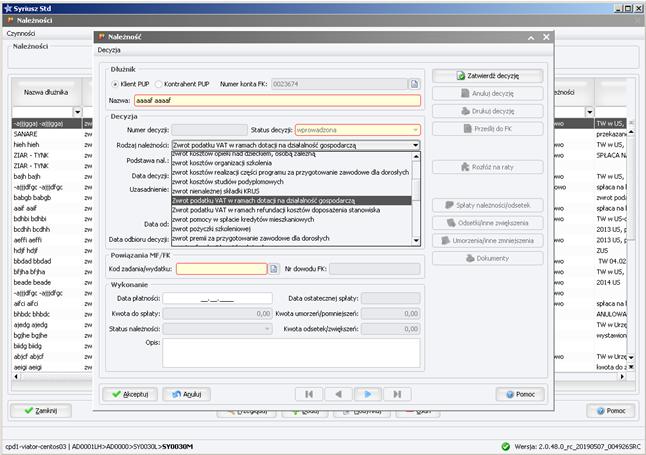Click into the Kod zadania/wydatku field
This screenshot has width=646, height=455.
click(x=221, y=269)
